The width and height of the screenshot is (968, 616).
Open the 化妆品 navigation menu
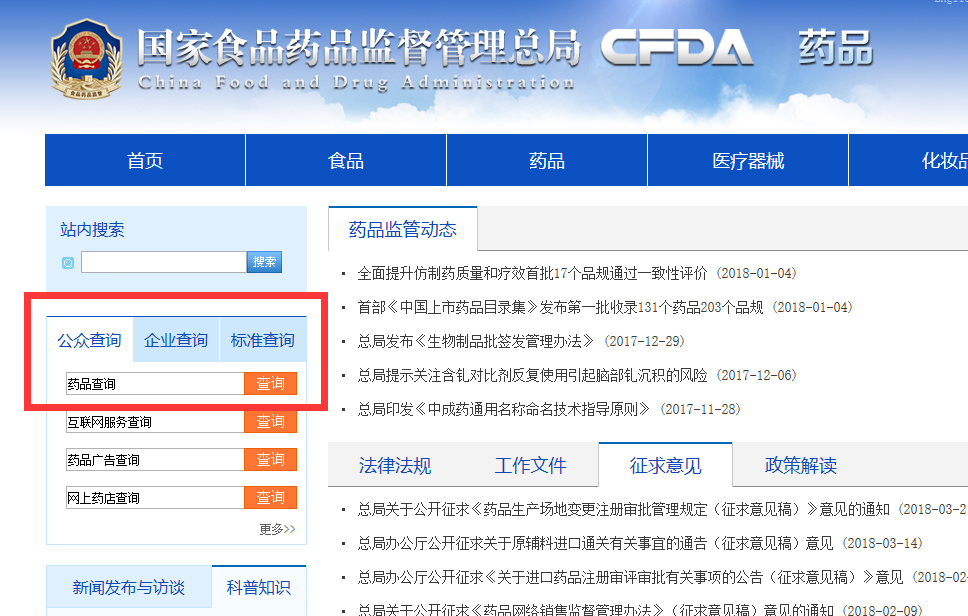click(x=909, y=160)
